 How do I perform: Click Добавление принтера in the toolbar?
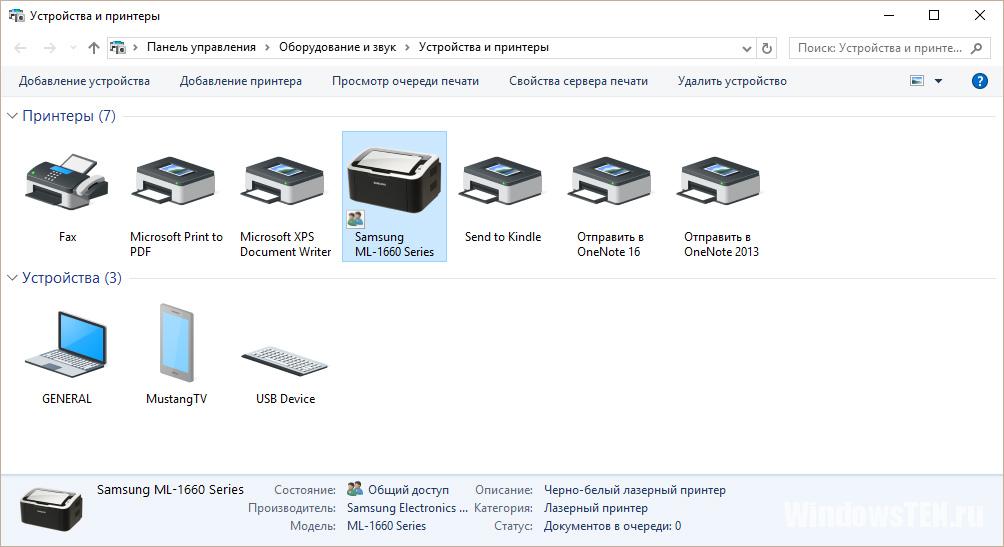(x=240, y=81)
